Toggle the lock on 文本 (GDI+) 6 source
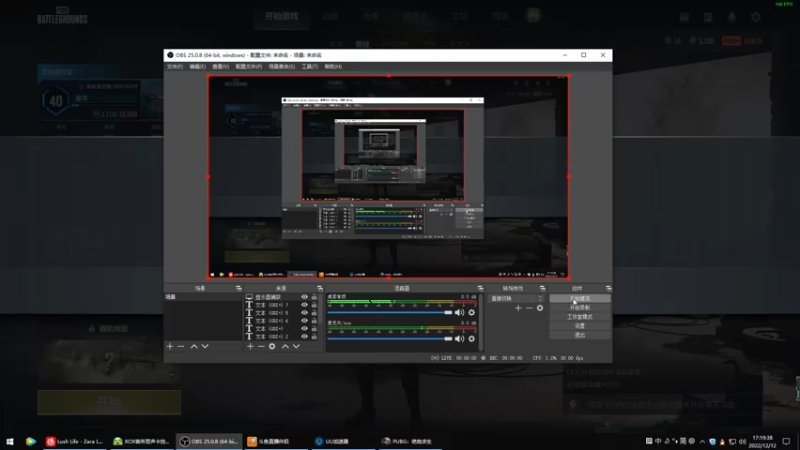800x450 pixels. (314, 321)
